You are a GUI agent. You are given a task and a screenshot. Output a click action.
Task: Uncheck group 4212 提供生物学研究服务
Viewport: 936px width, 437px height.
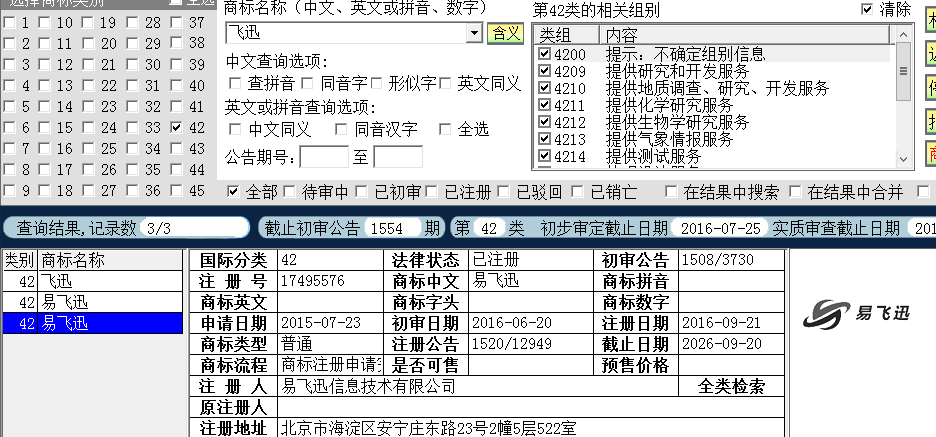(x=544, y=122)
